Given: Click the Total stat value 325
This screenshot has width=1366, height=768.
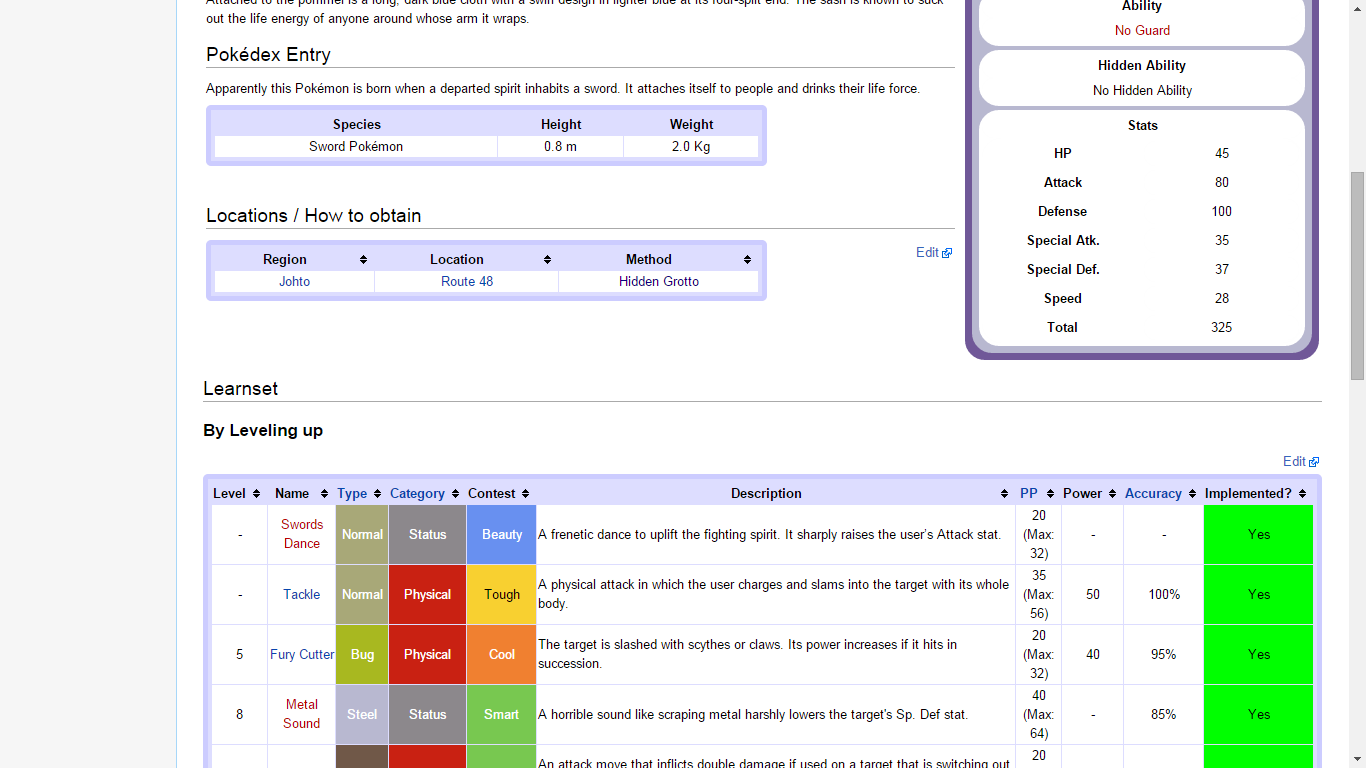Looking at the screenshot, I should [x=1222, y=328].
